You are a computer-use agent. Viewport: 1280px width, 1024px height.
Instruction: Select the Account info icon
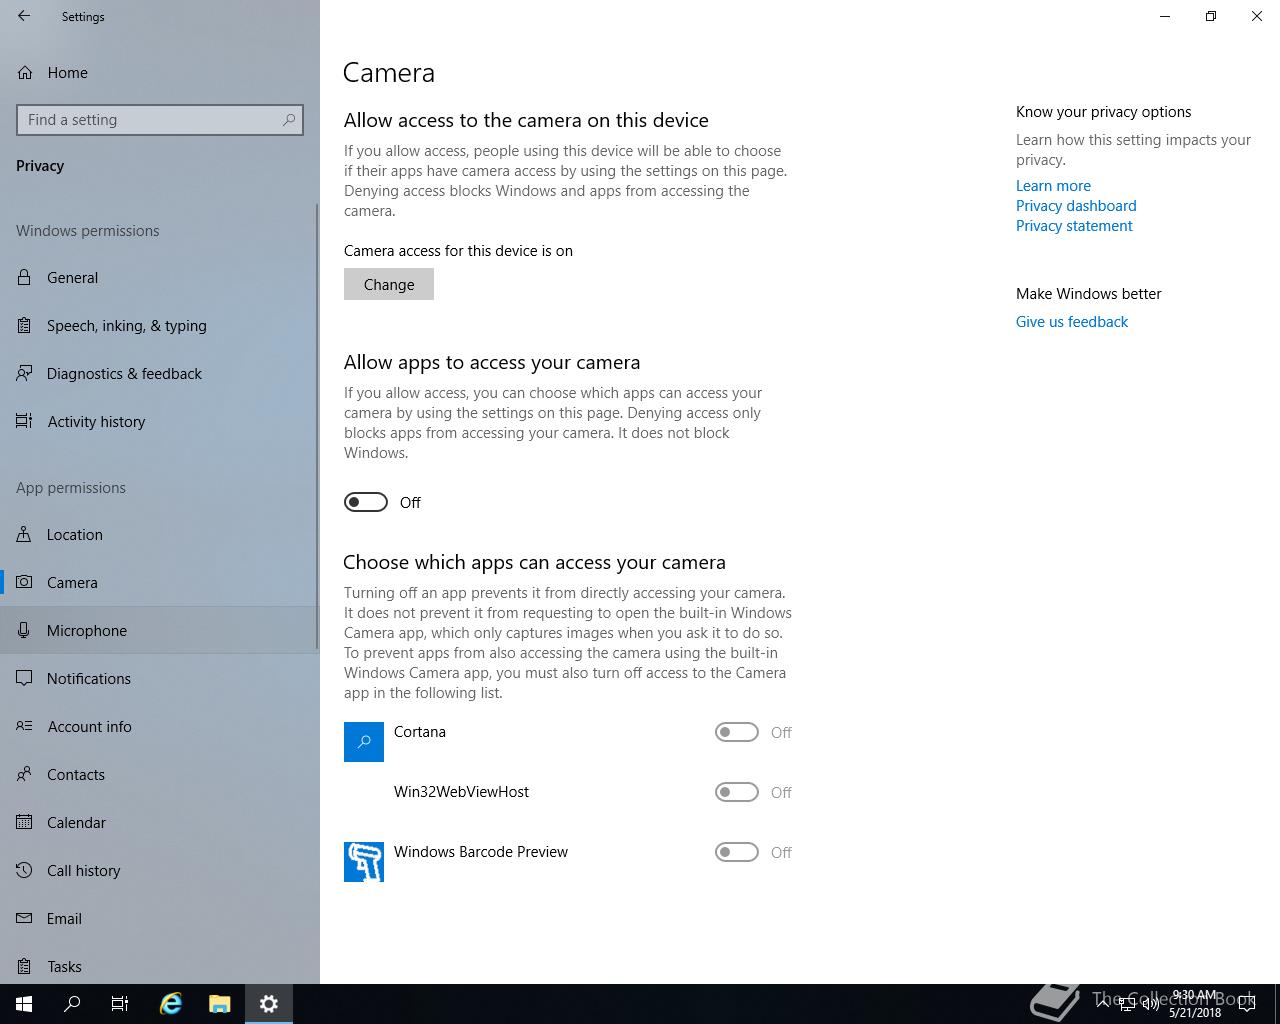coord(24,726)
